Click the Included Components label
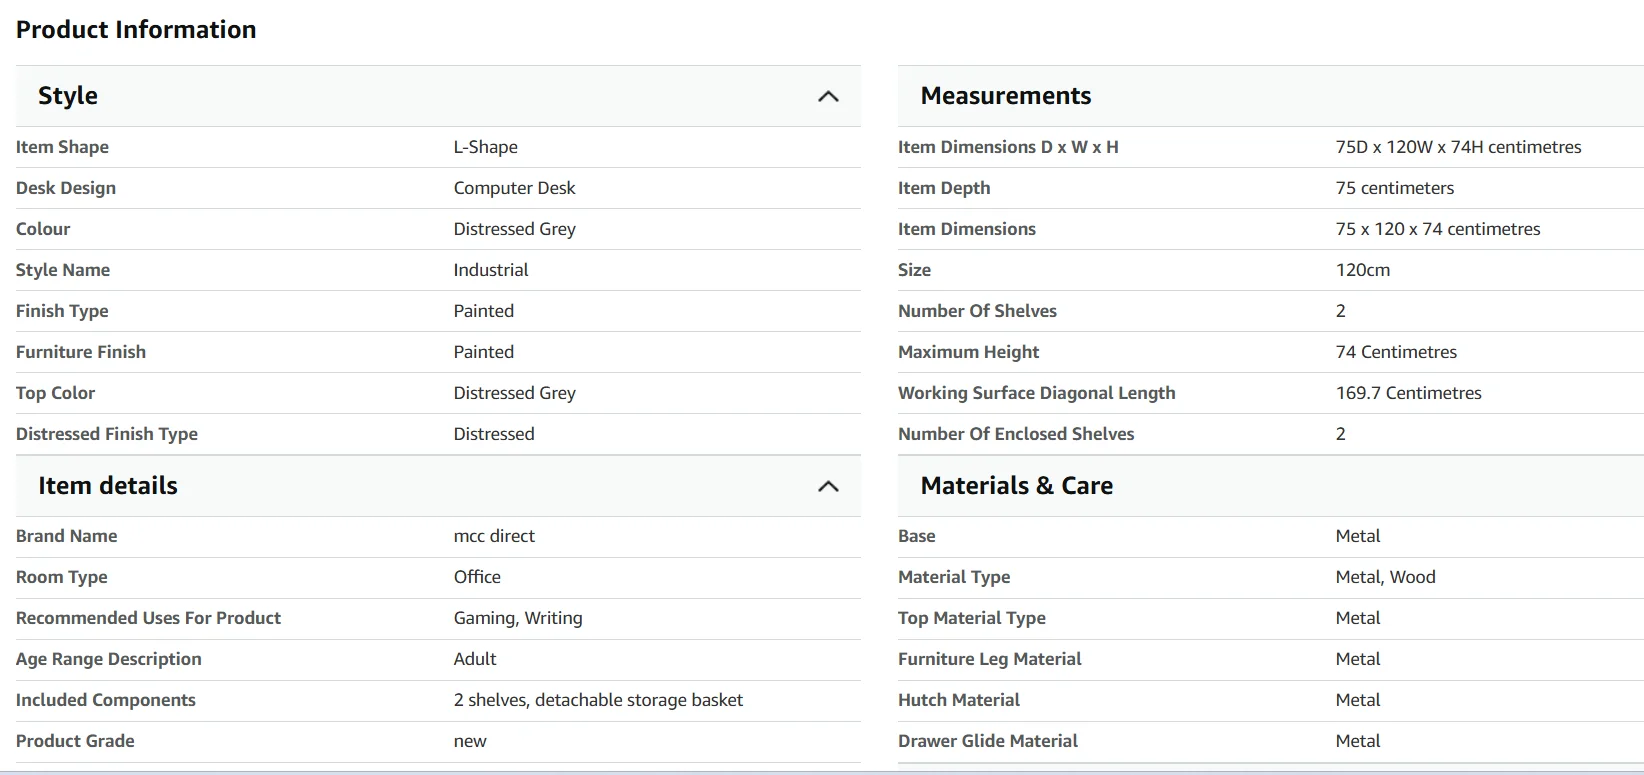This screenshot has width=1644, height=775. tap(105, 700)
